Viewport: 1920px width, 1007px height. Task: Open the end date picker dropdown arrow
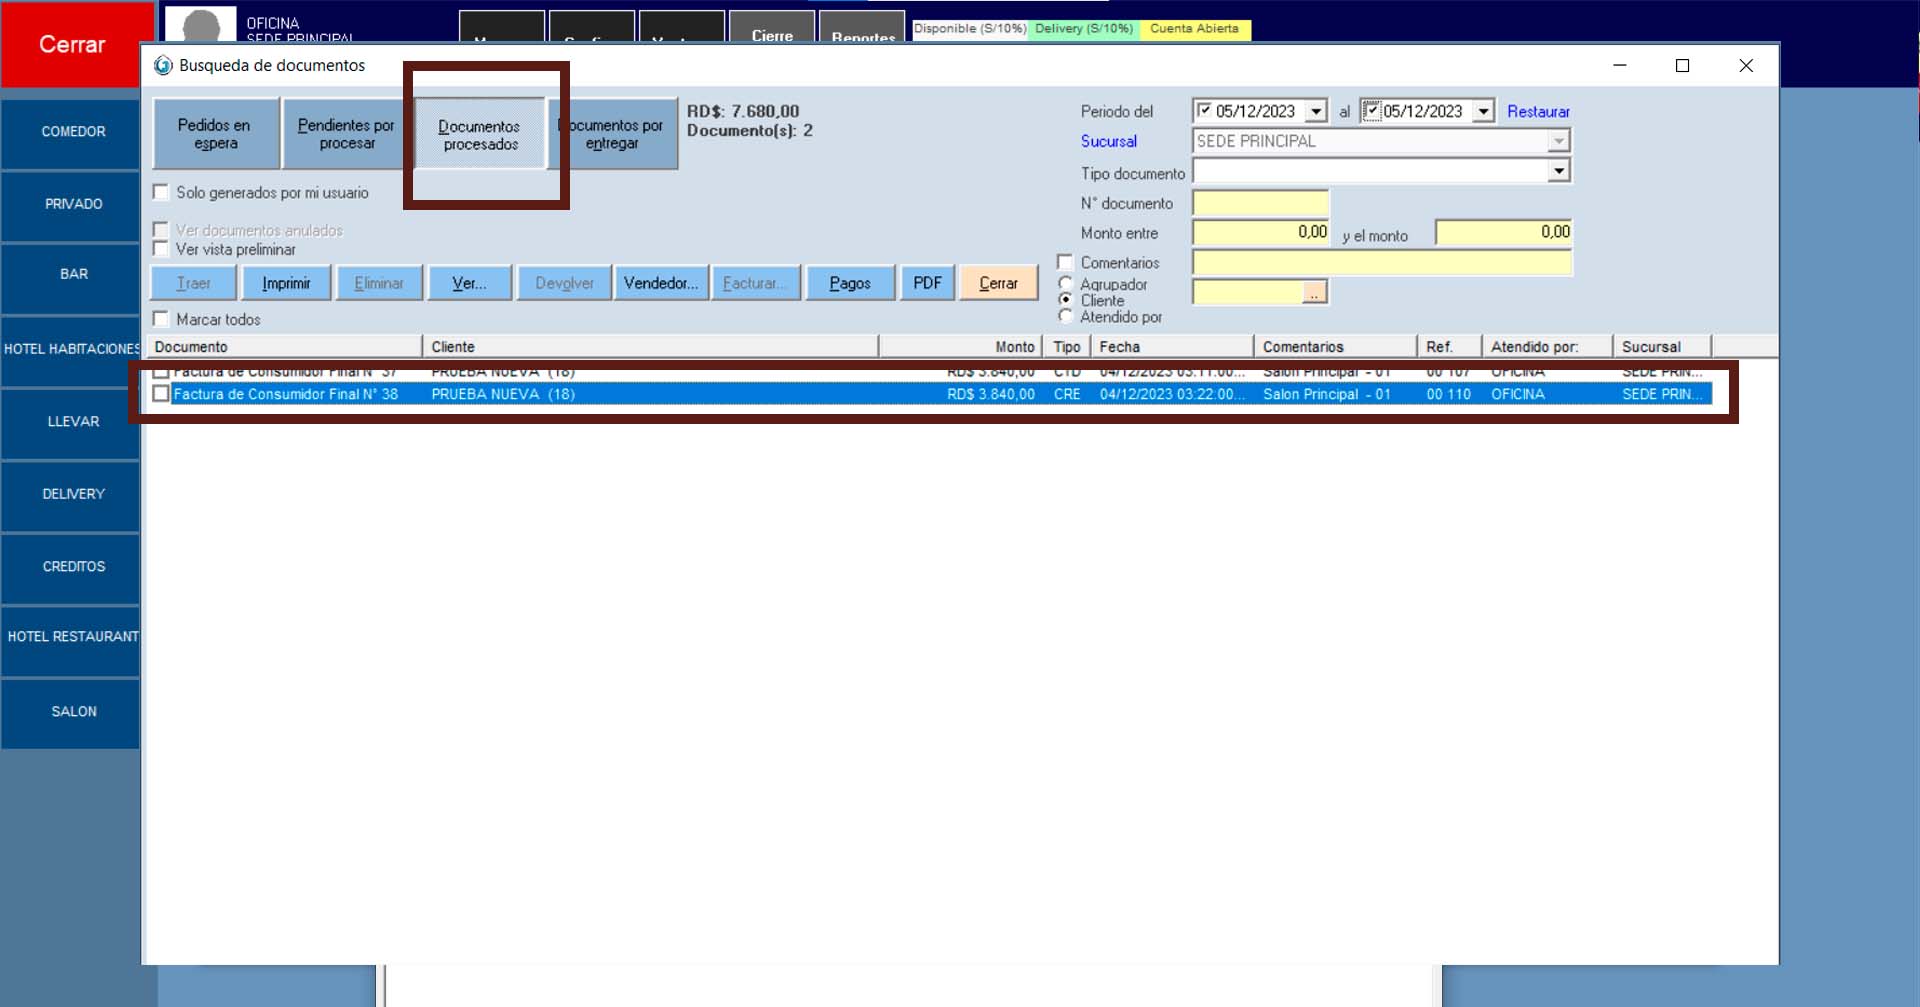pos(1484,111)
